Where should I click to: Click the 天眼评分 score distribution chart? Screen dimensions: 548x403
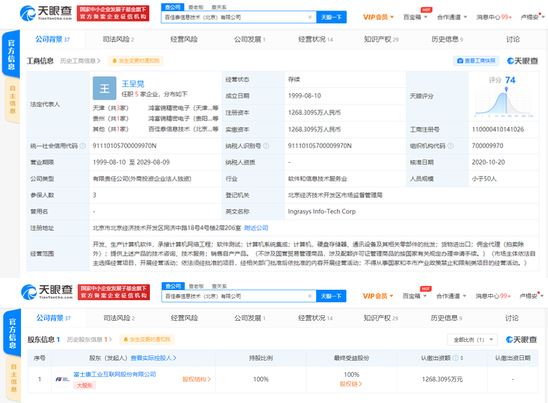coord(504,102)
